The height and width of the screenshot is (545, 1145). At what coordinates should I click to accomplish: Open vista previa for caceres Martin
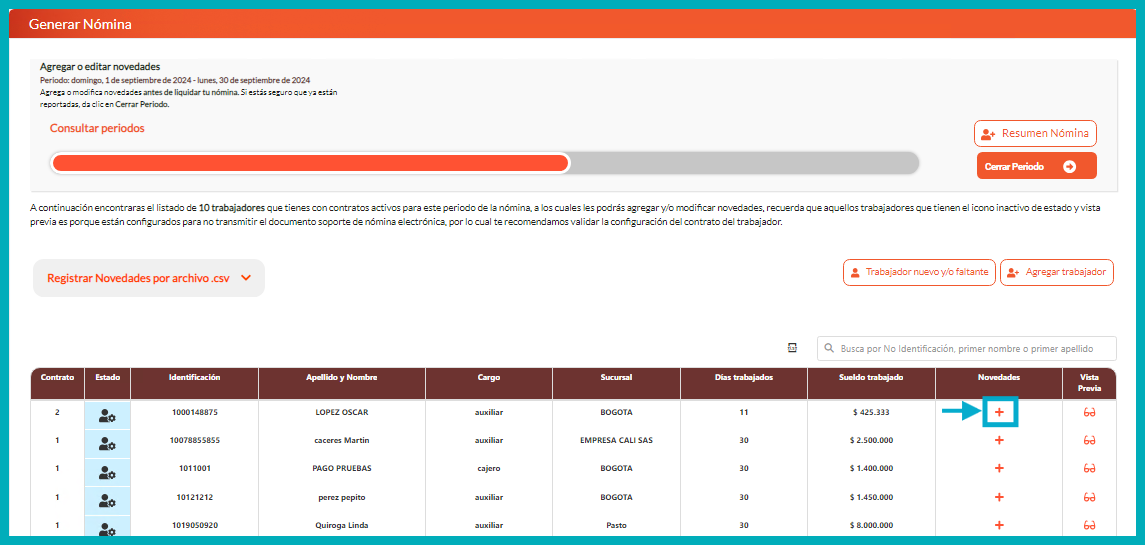tap(1090, 441)
